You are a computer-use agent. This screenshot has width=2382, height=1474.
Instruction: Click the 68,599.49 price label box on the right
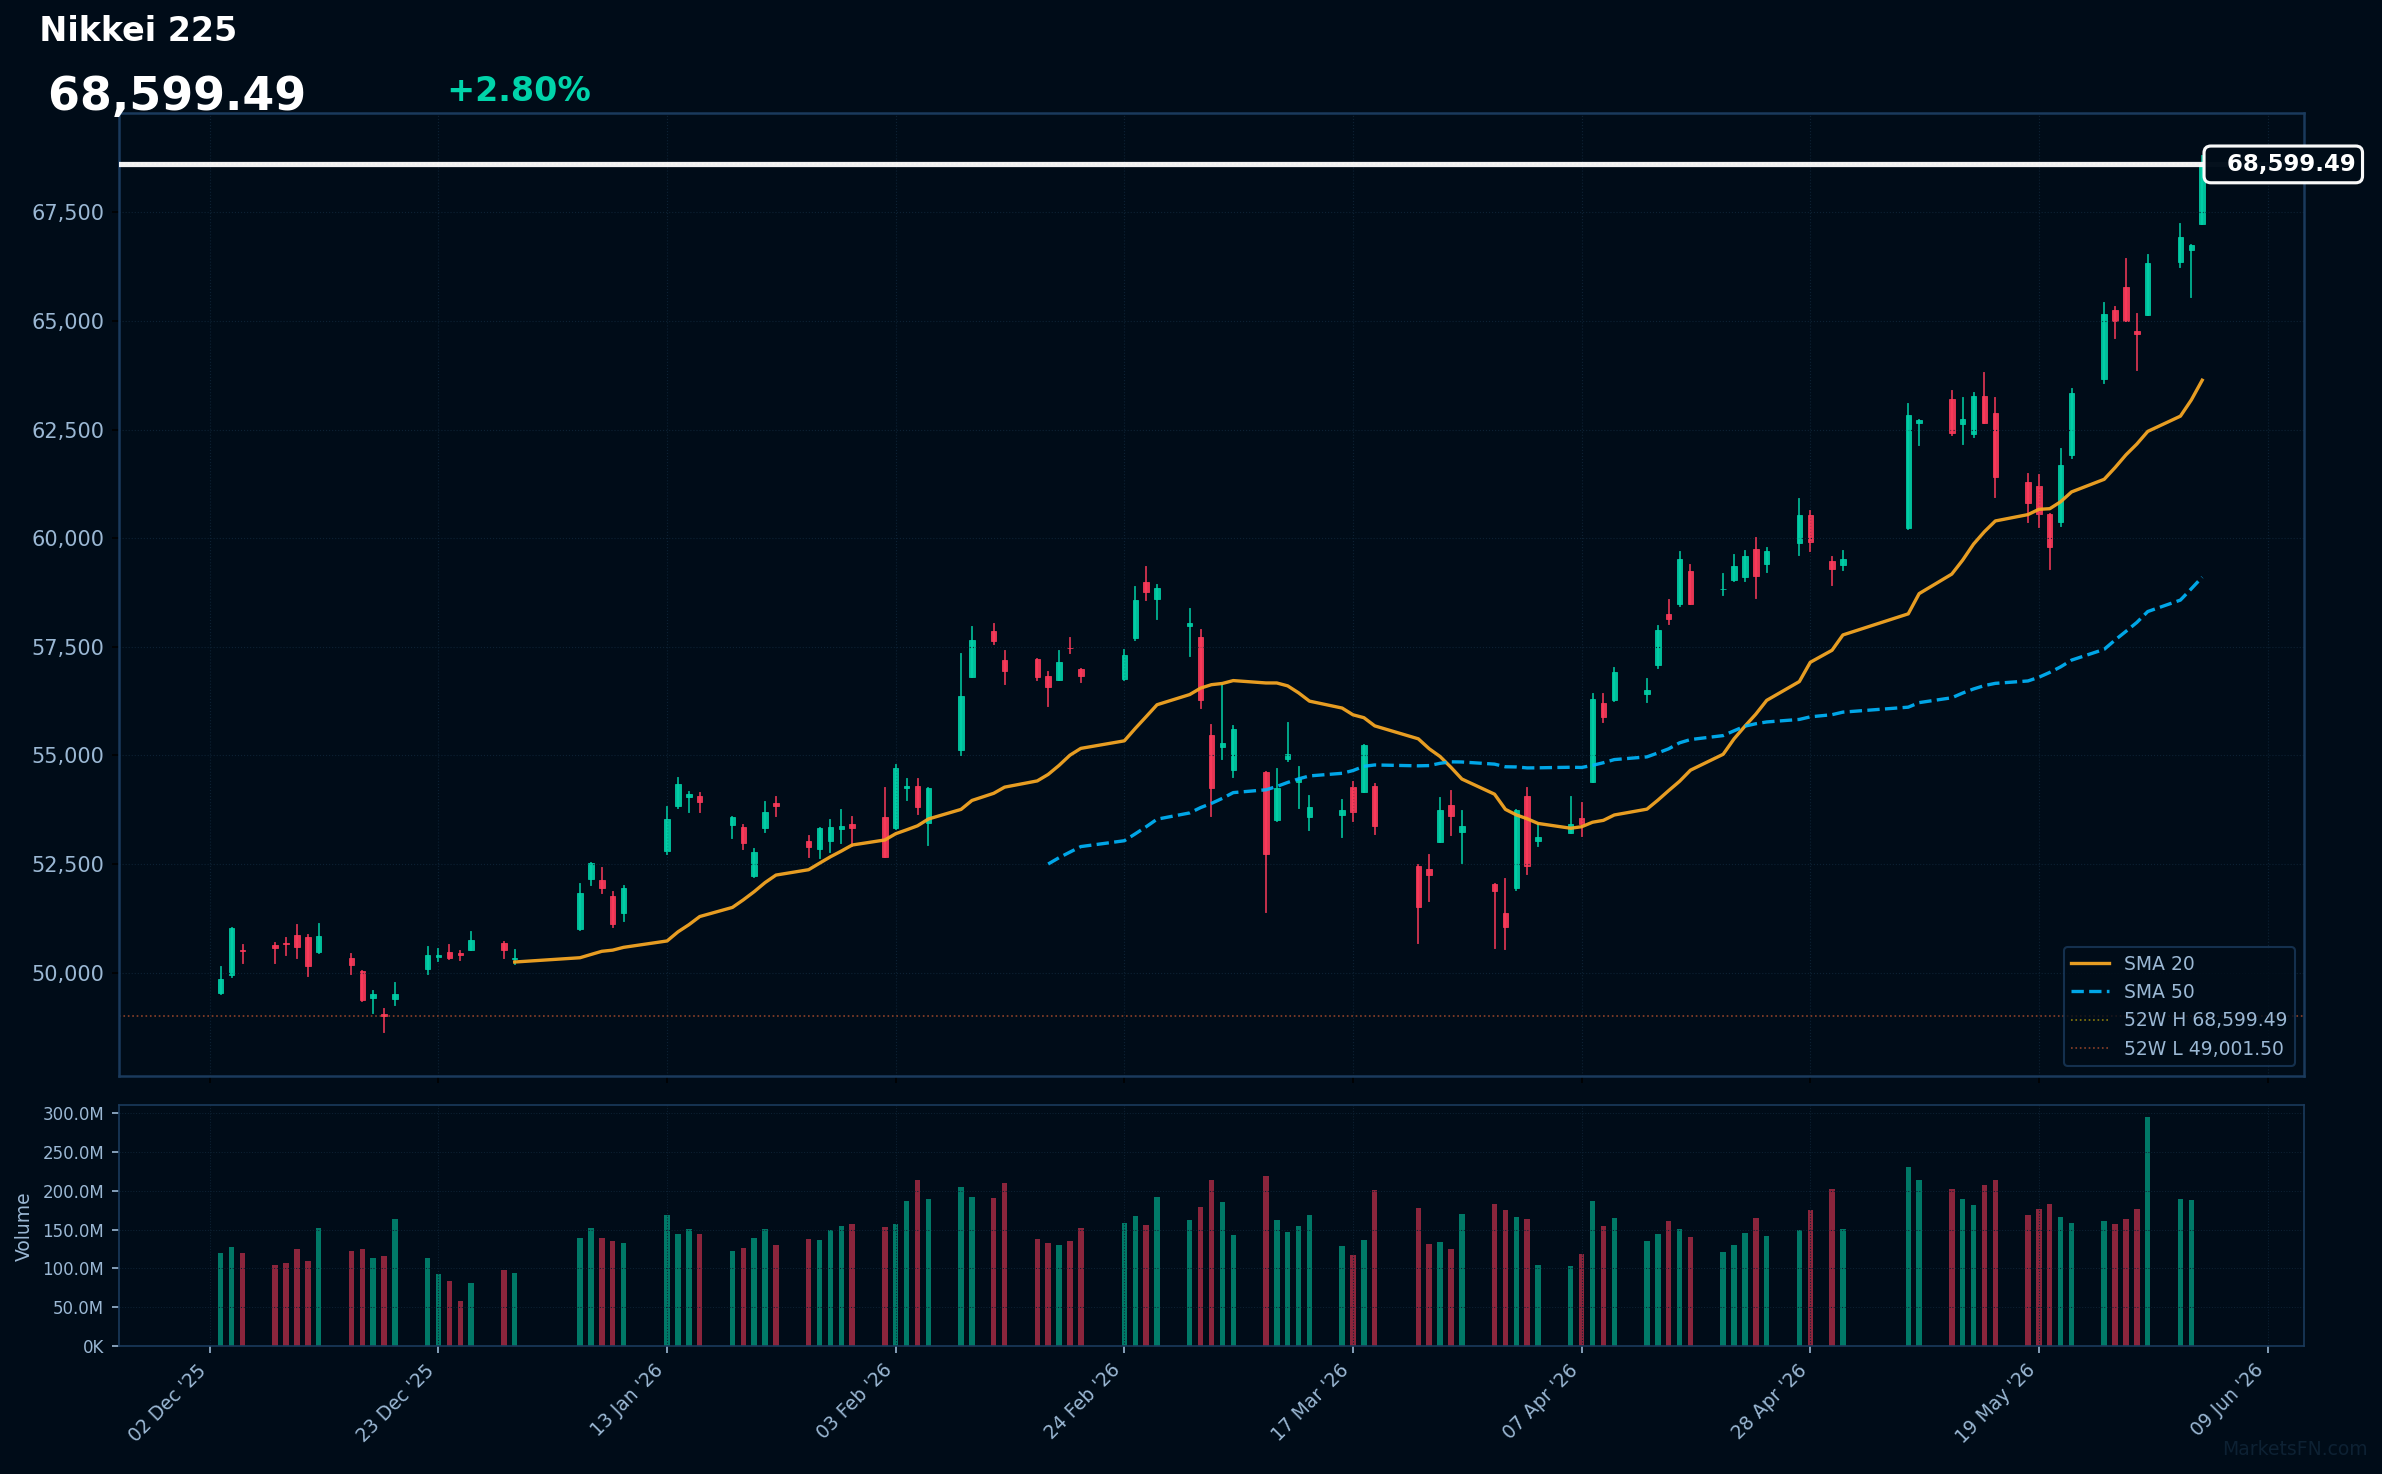pos(2283,164)
